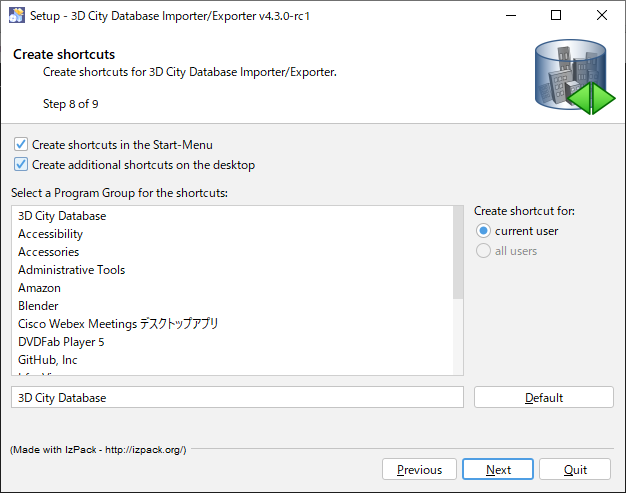
Task: Choose DVDFab Player 5 group
Action: 232,342
